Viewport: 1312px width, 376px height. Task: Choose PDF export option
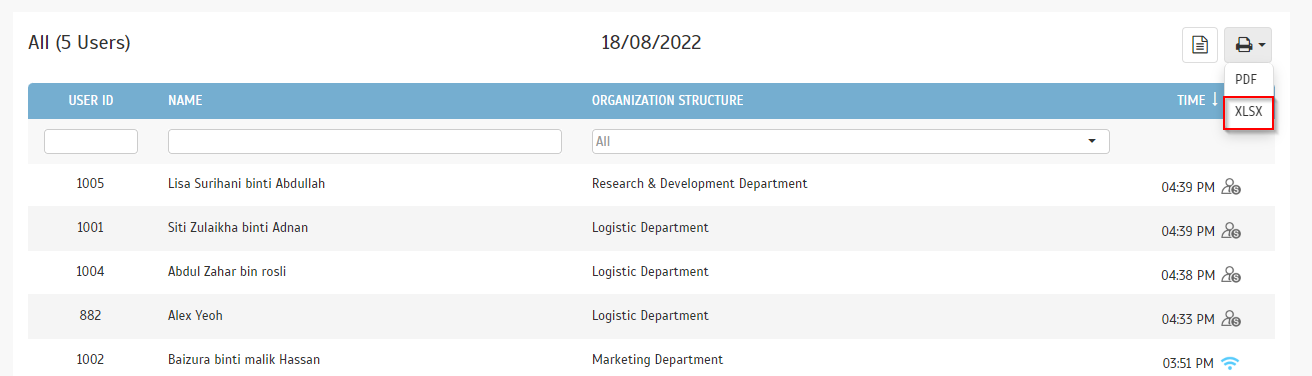pyautogui.click(x=1246, y=80)
